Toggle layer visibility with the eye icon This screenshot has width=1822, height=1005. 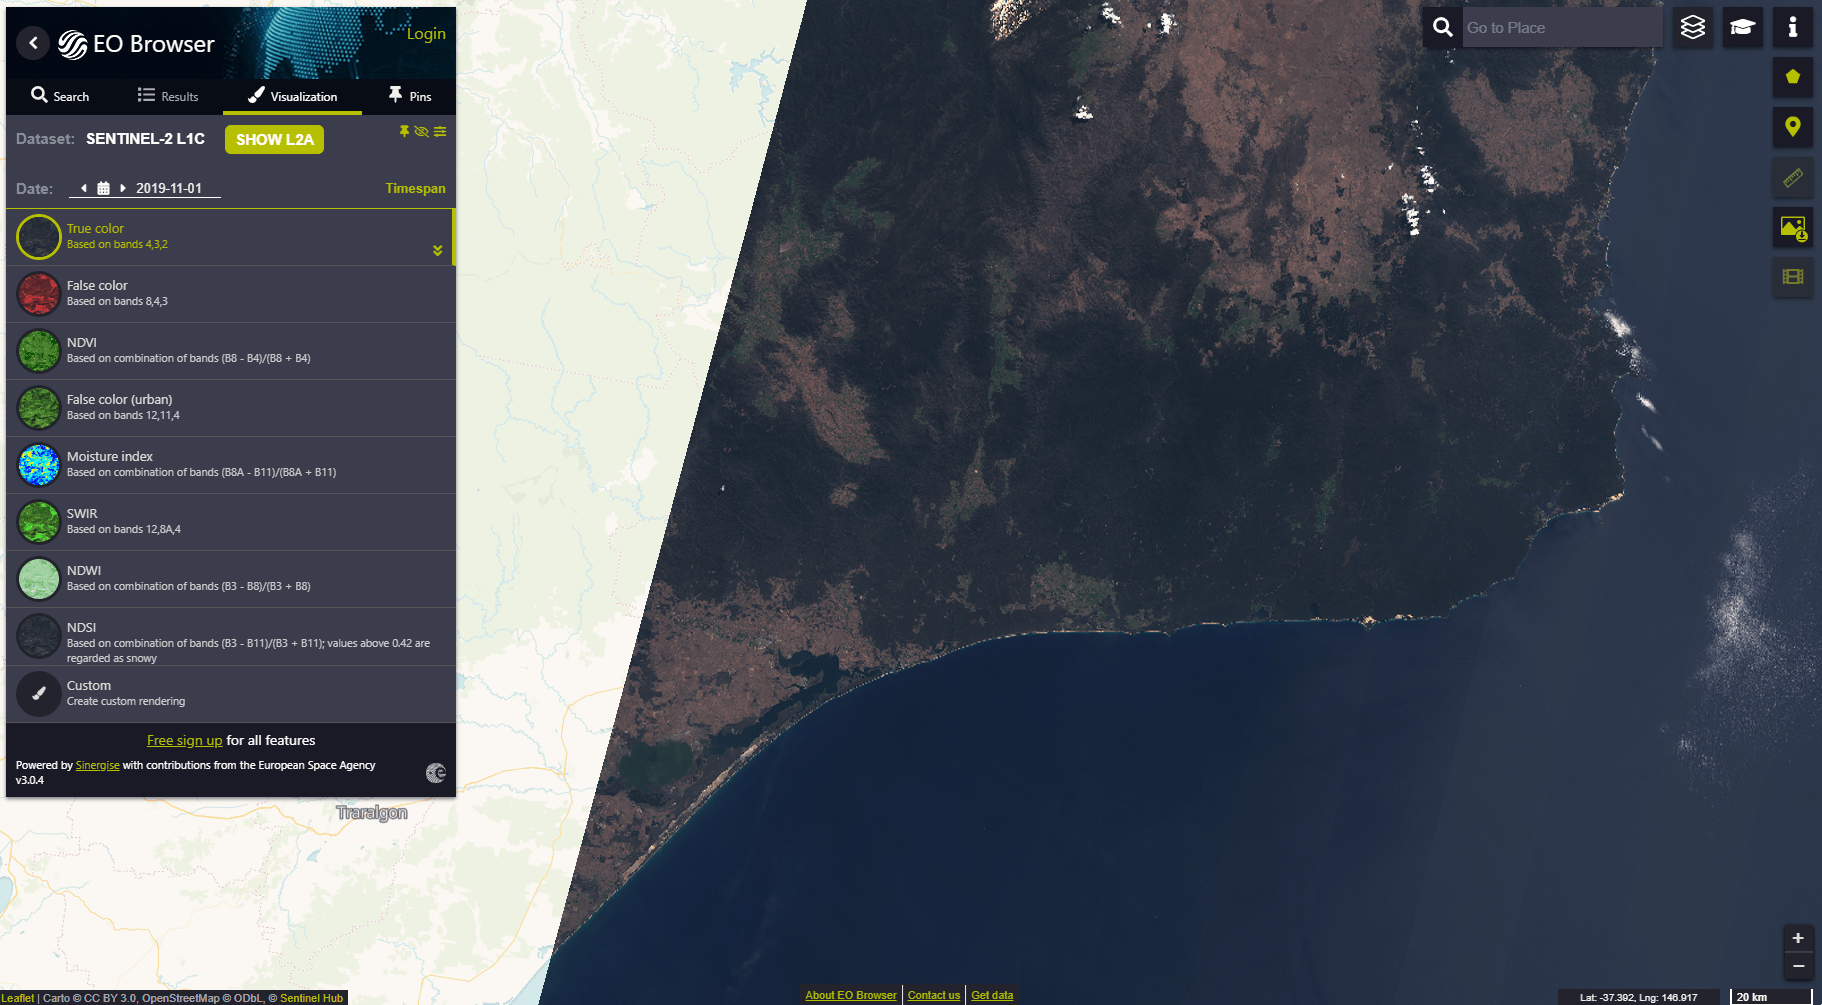422,131
